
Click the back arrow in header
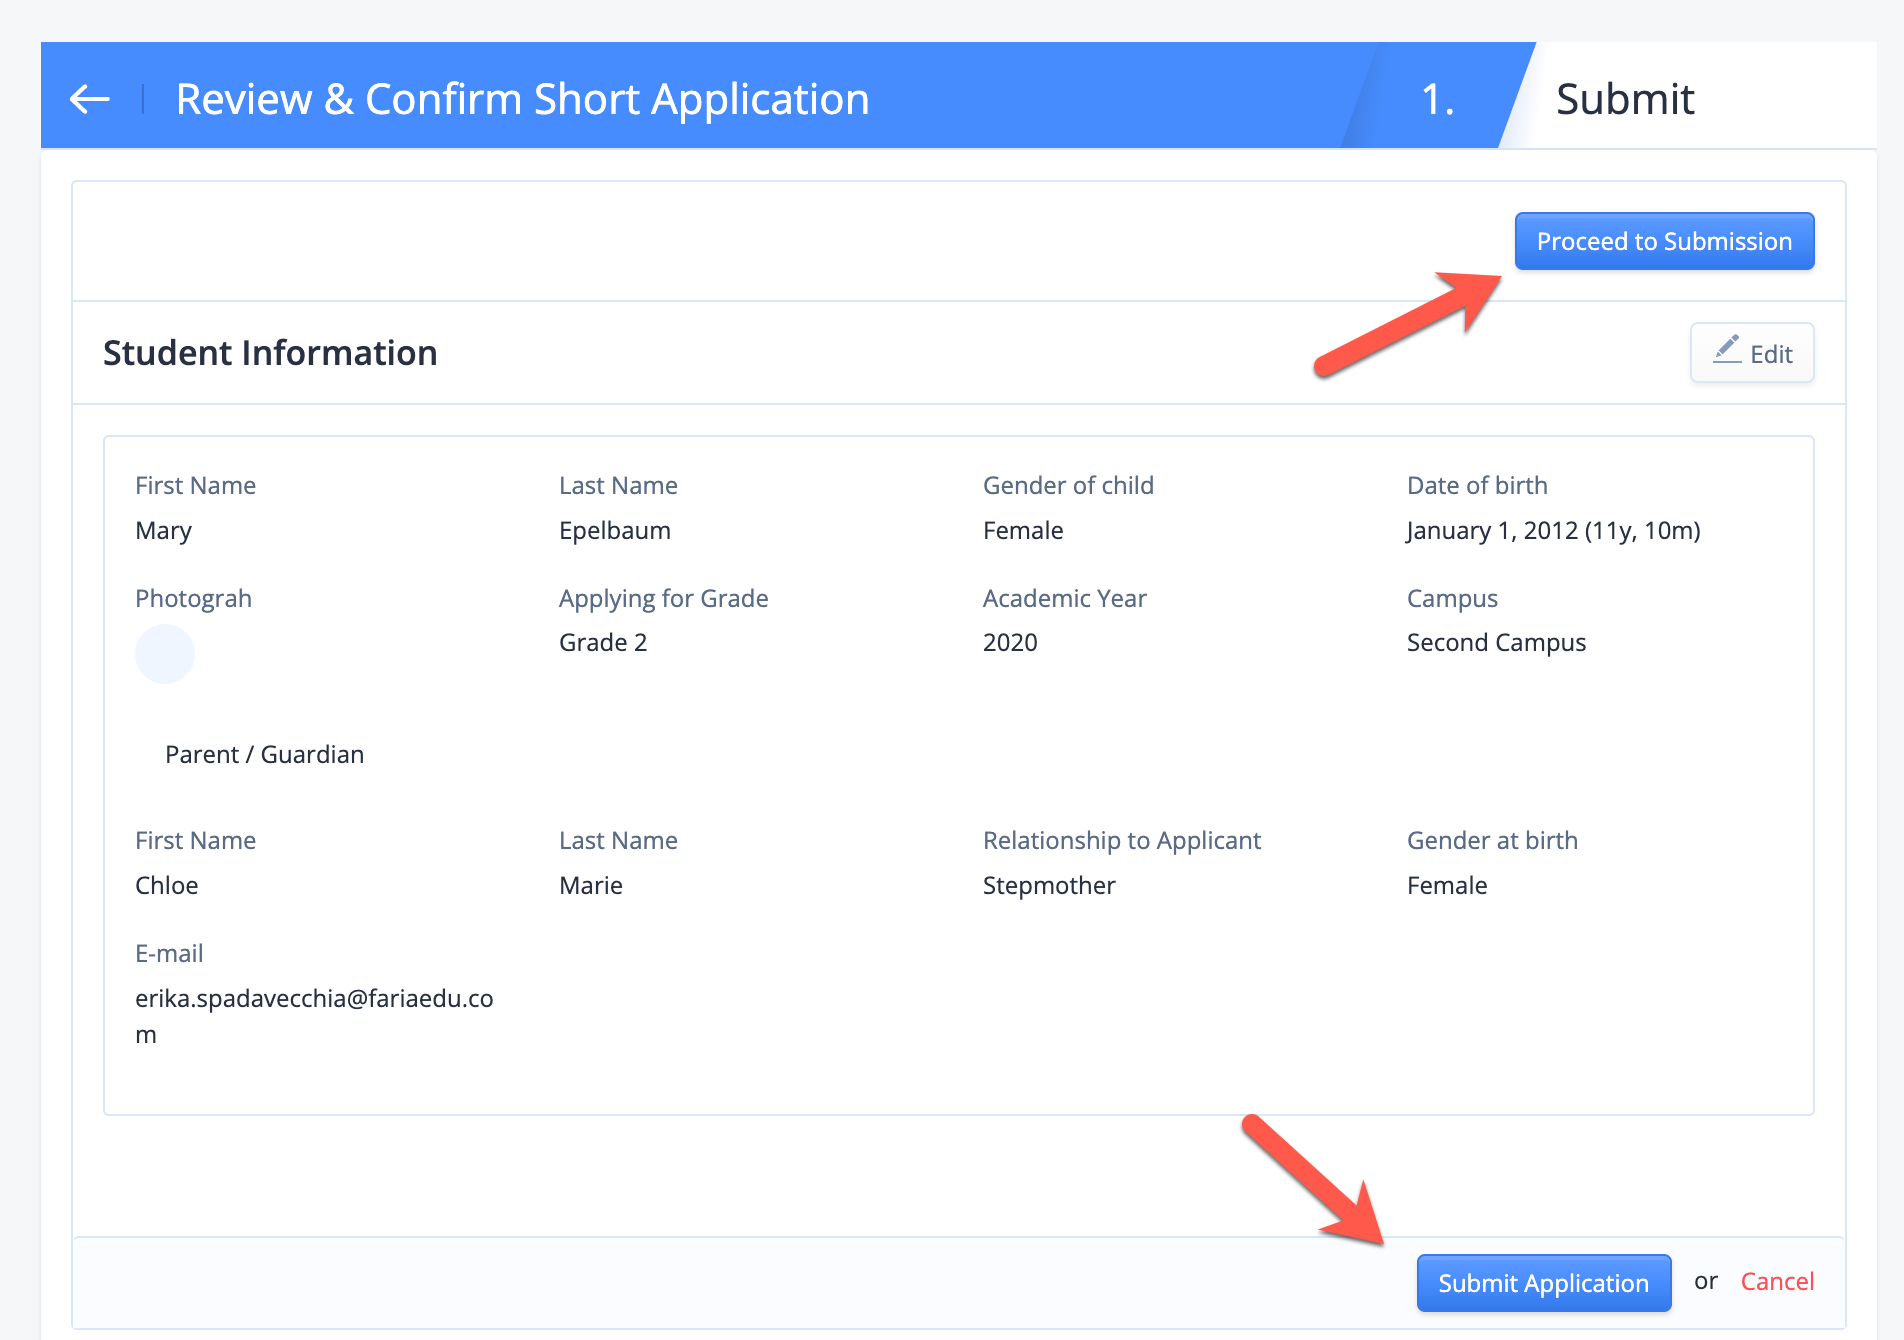click(x=90, y=99)
